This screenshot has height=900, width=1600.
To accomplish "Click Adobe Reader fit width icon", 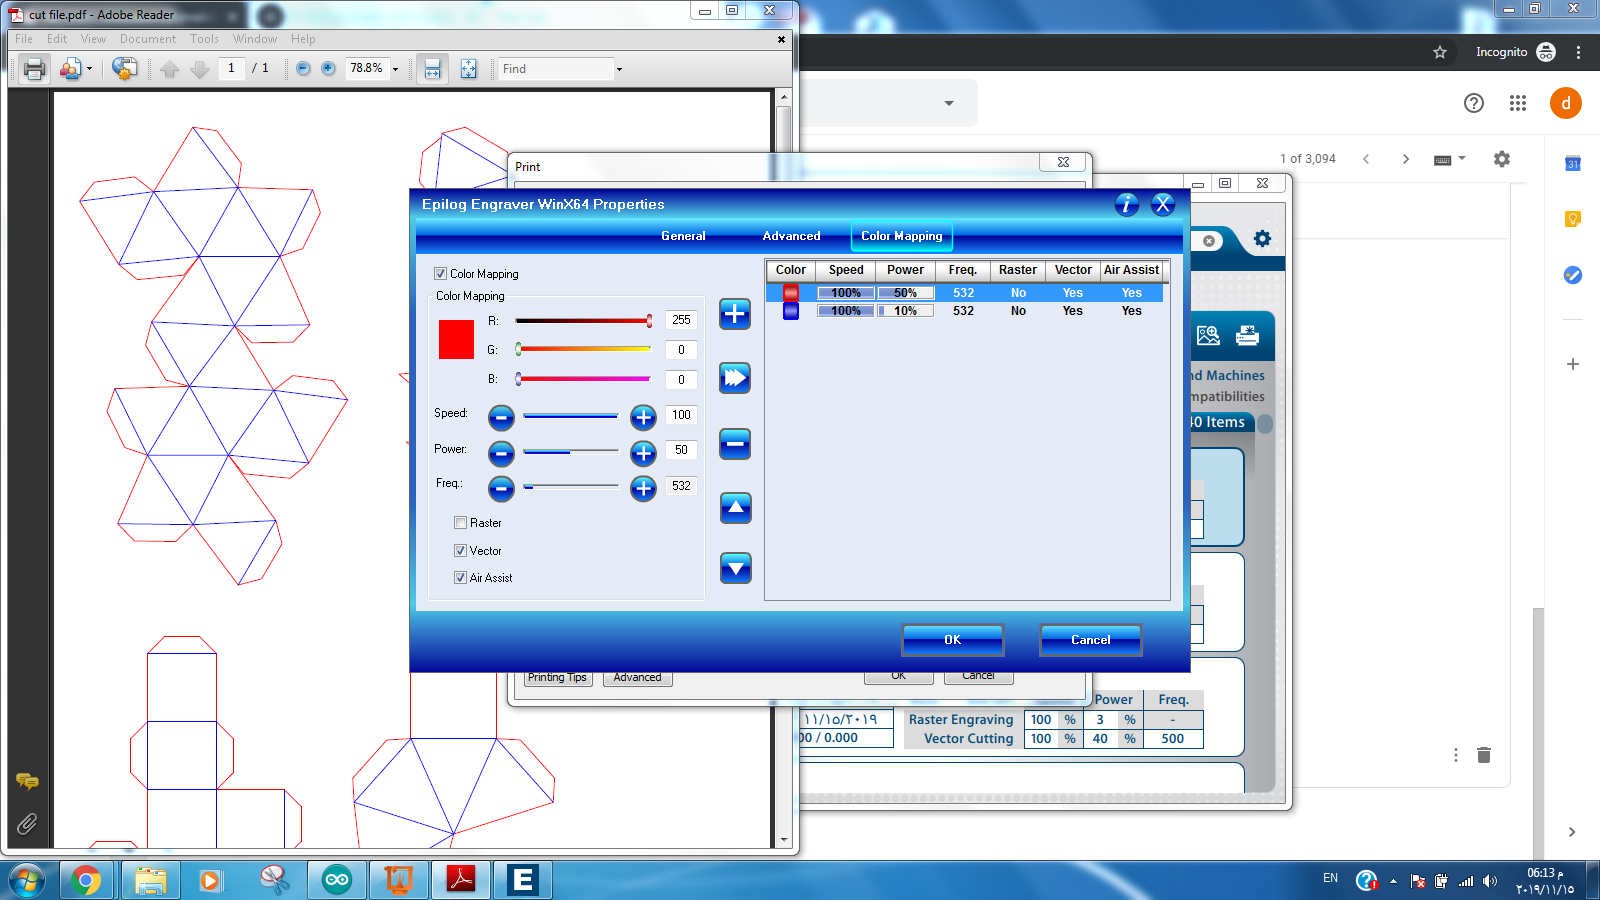I will pos(432,69).
